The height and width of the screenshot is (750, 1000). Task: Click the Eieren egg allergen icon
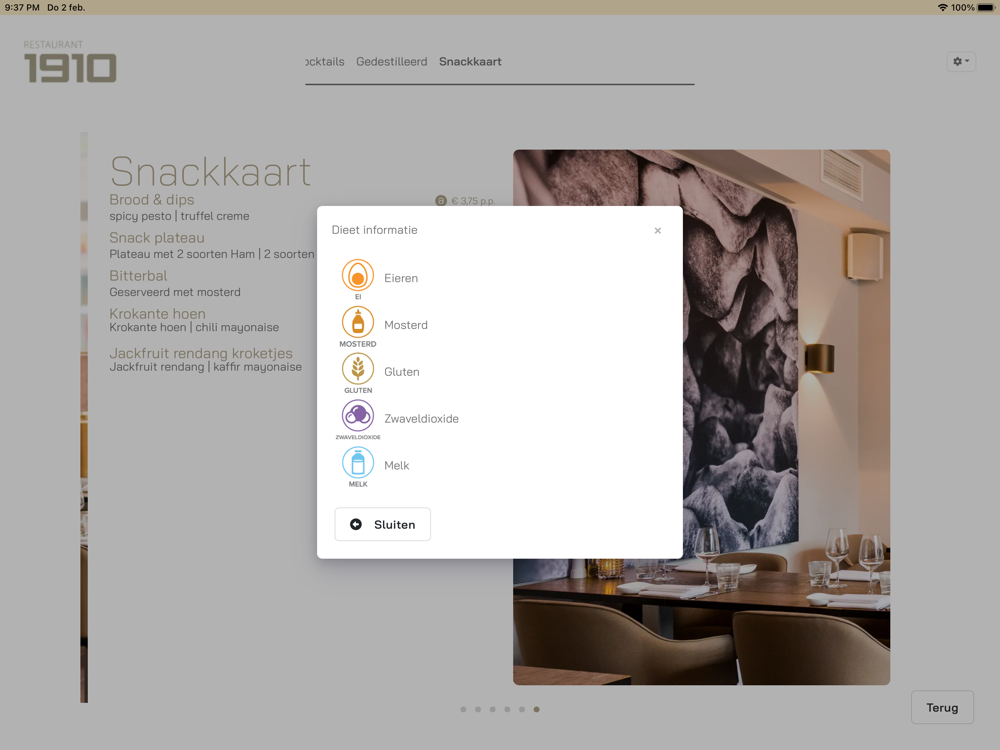(358, 276)
